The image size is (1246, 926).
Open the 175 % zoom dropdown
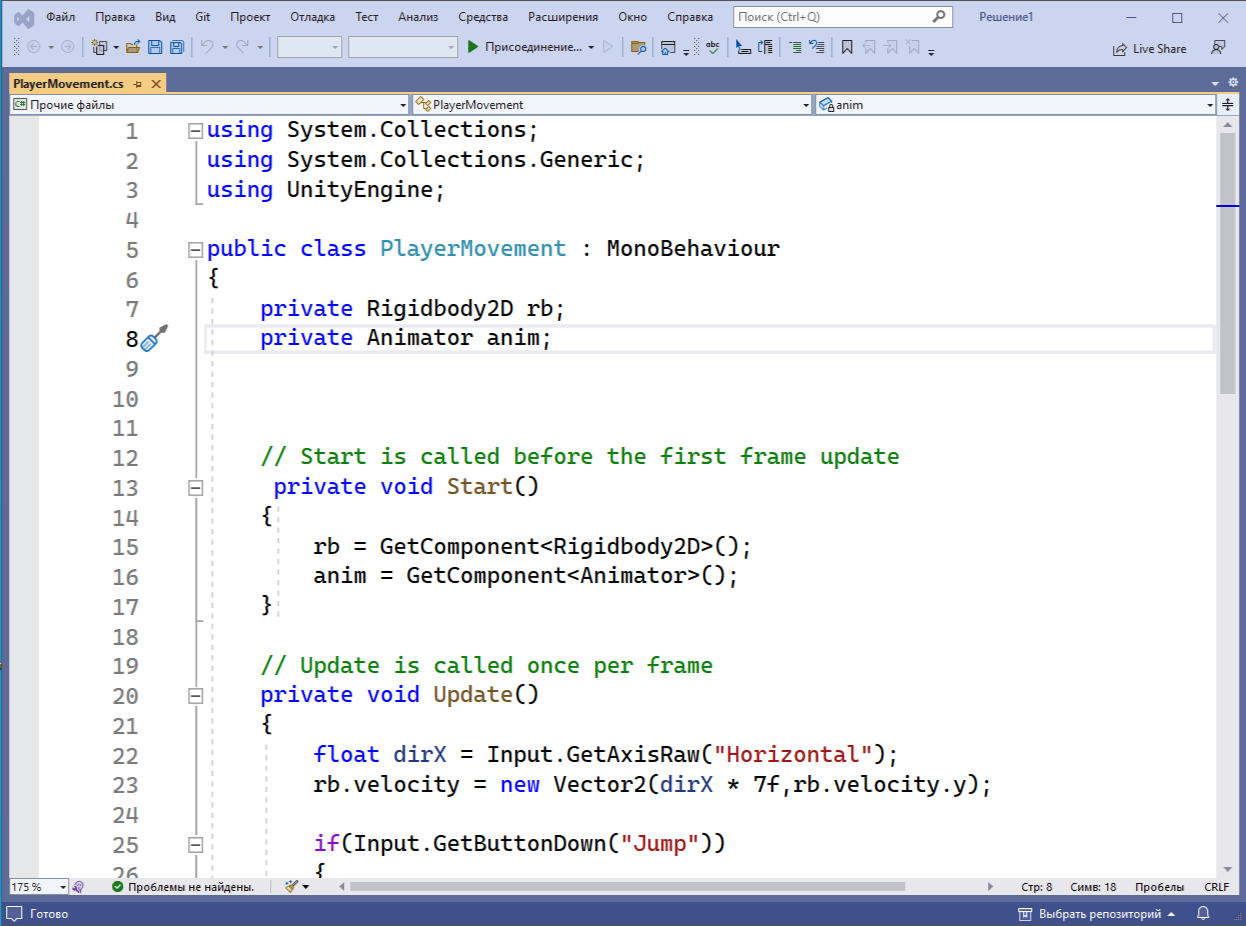pos(63,887)
